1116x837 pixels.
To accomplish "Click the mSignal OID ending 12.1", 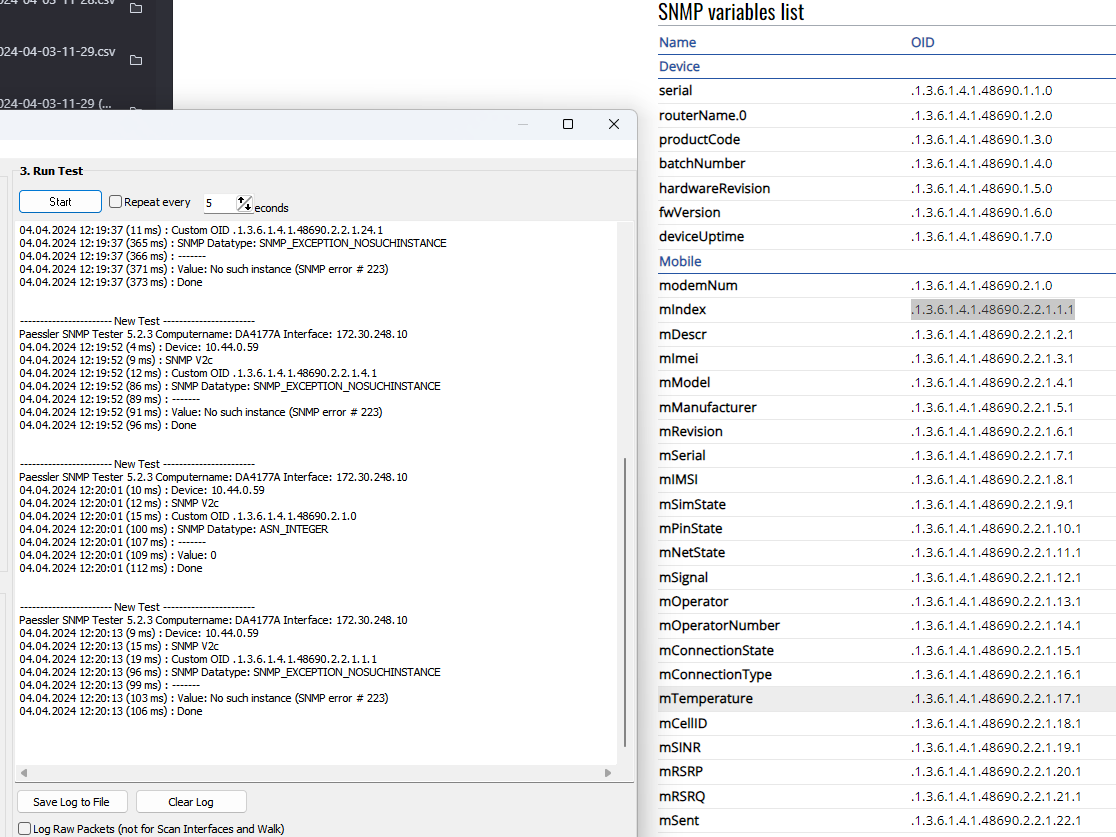I will 996,578.
